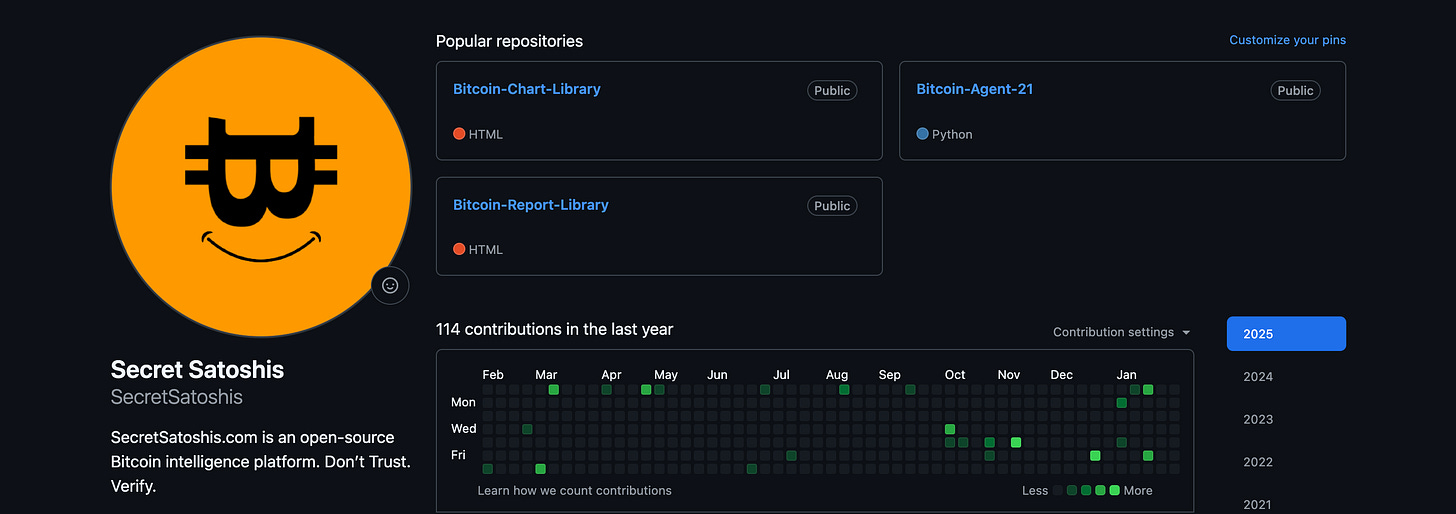
Task: Click the emoji status smiley icon on avatar
Action: tap(390, 285)
